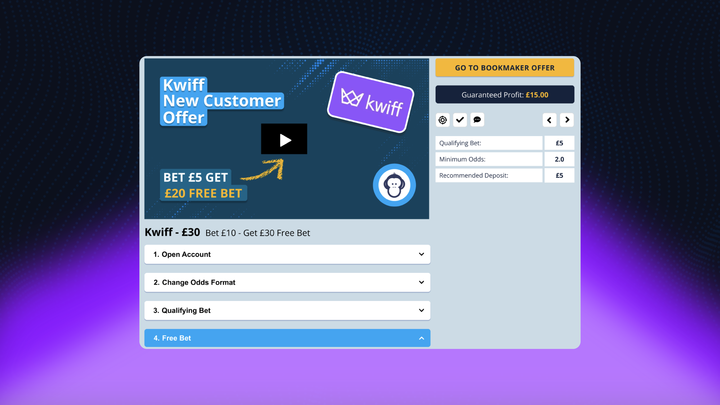Expand the Qualifying Bet step
Viewport: 720px width, 405px height.
coord(287,311)
